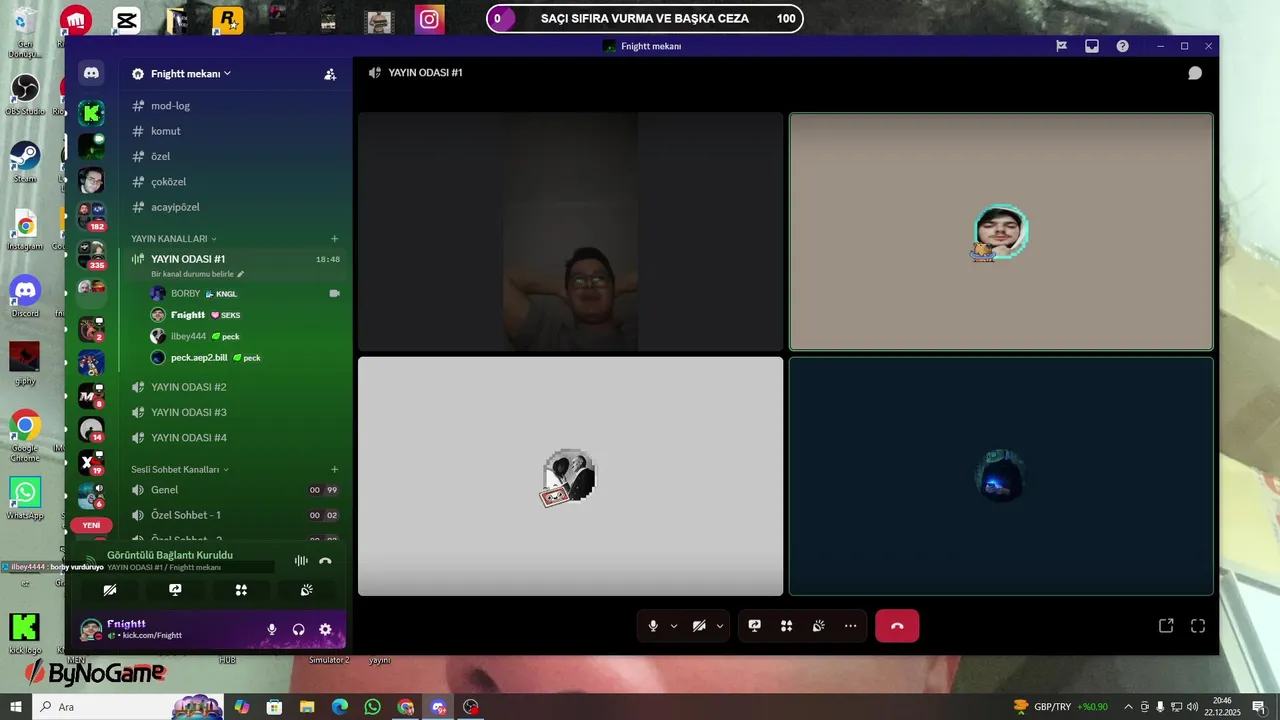Disconnect using phone icon in voice panel

click(325, 561)
